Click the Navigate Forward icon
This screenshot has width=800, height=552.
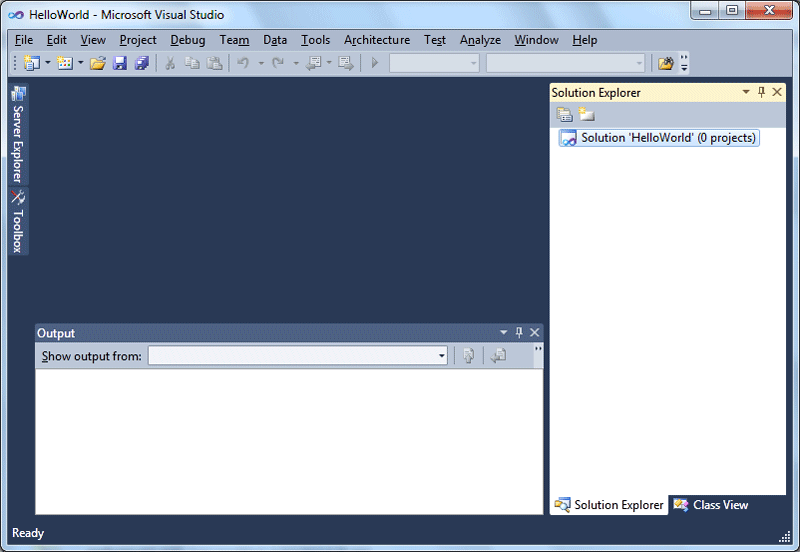tap(345, 63)
